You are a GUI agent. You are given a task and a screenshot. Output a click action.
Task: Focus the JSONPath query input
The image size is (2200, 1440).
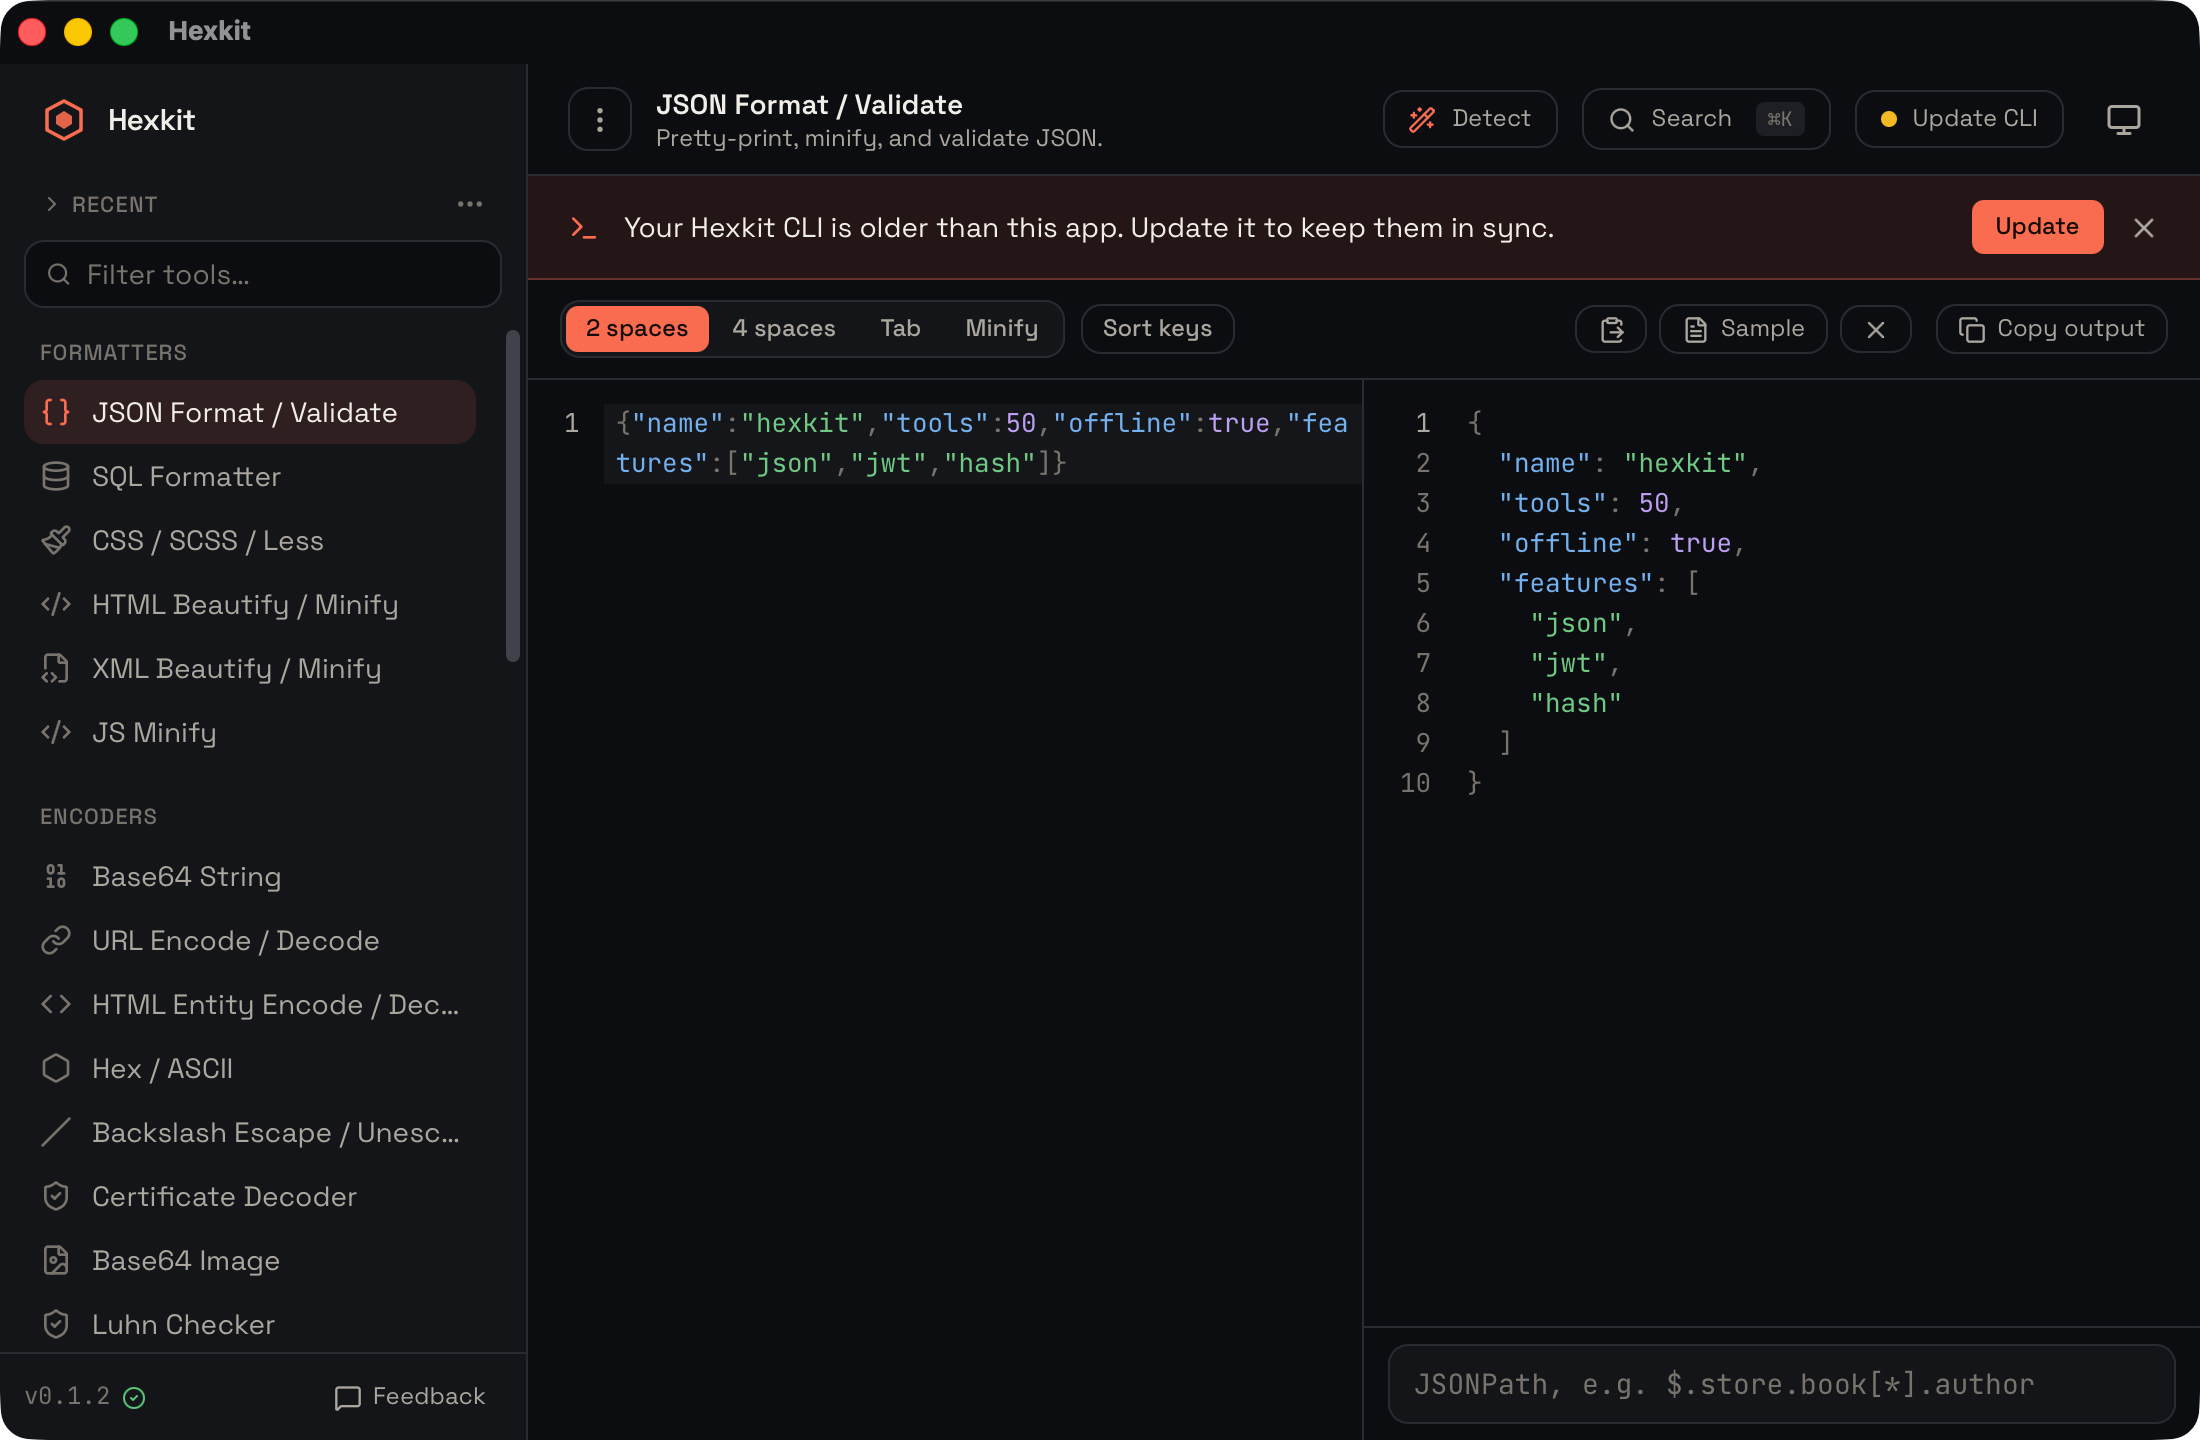click(1781, 1384)
